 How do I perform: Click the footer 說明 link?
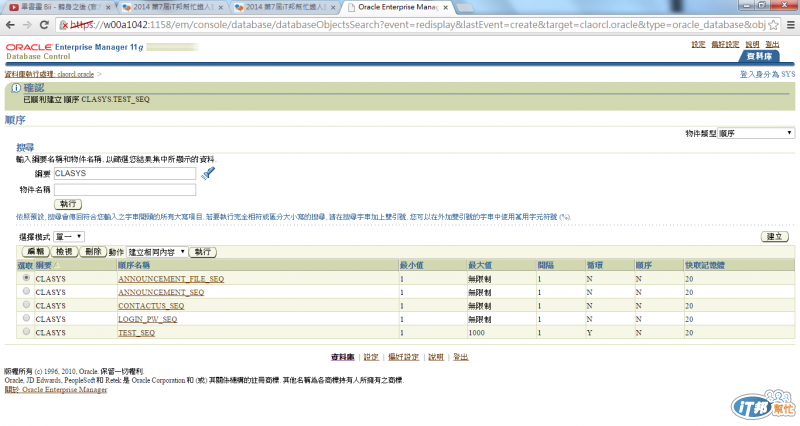(436, 357)
